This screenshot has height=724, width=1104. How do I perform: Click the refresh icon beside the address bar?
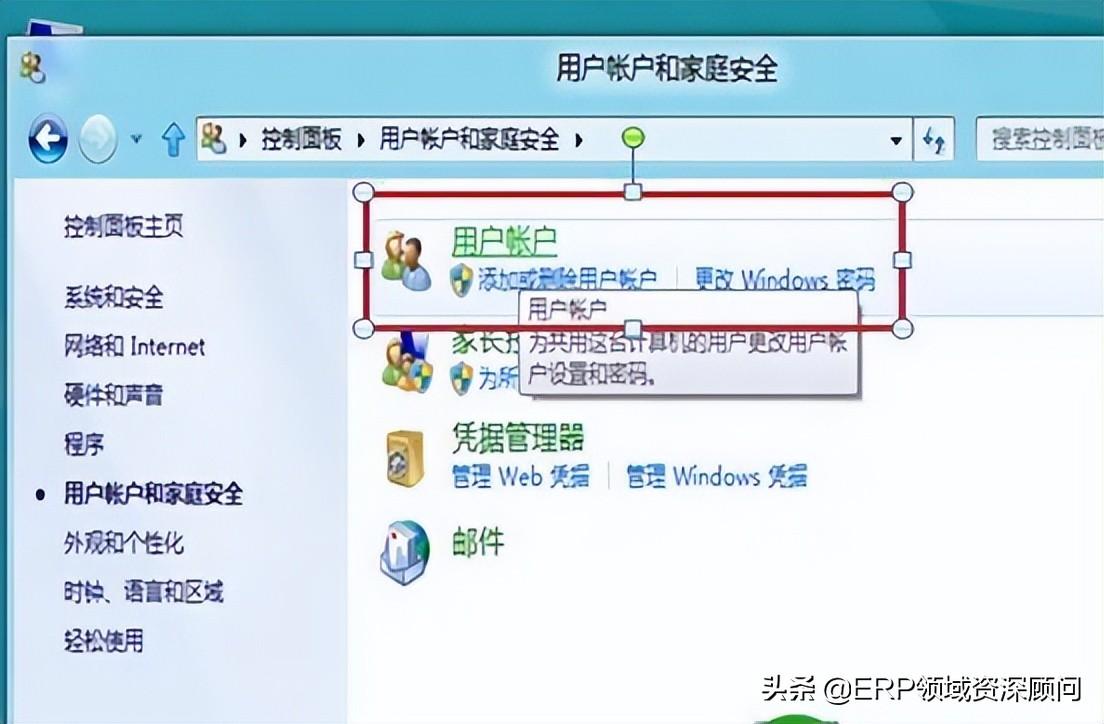click(934, 139)
